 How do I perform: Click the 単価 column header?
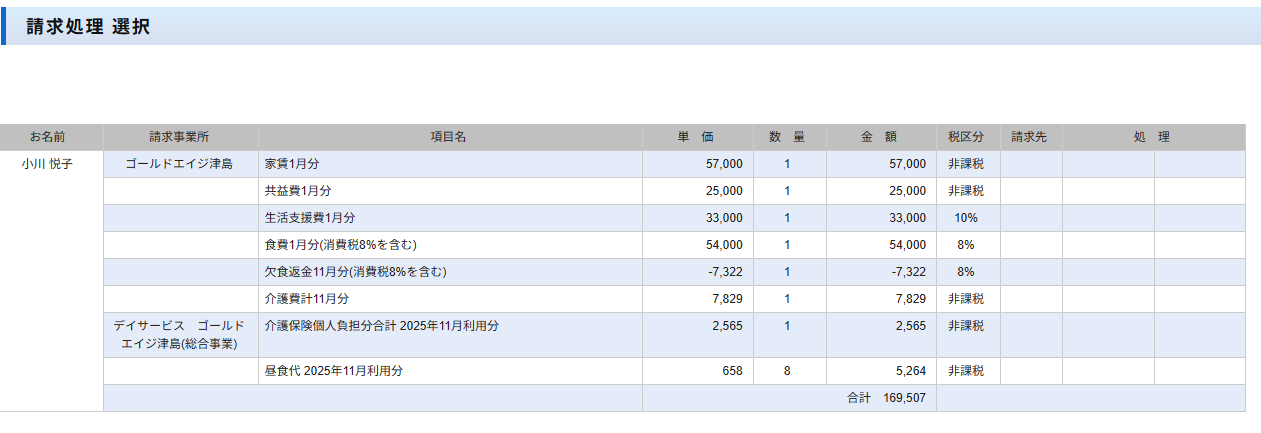(696, 137)
